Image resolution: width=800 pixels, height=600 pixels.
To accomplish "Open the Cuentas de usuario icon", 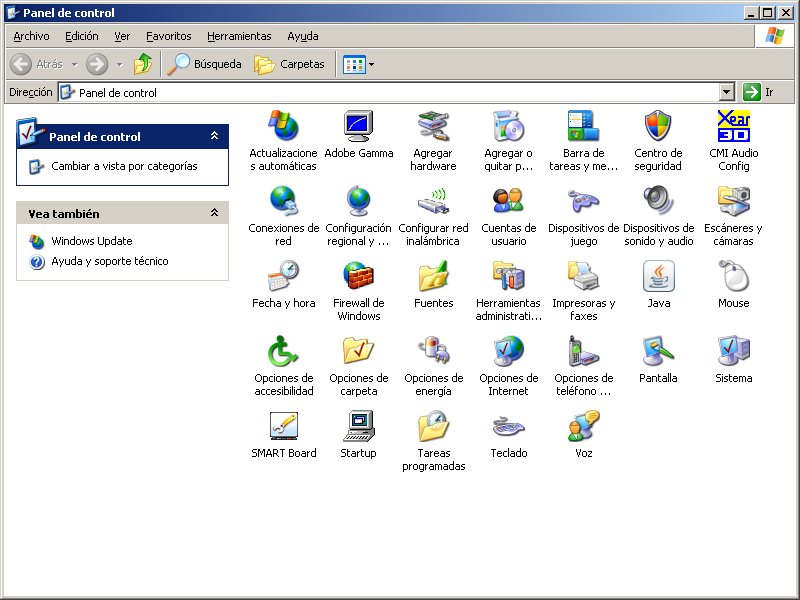I will [508, 201].
